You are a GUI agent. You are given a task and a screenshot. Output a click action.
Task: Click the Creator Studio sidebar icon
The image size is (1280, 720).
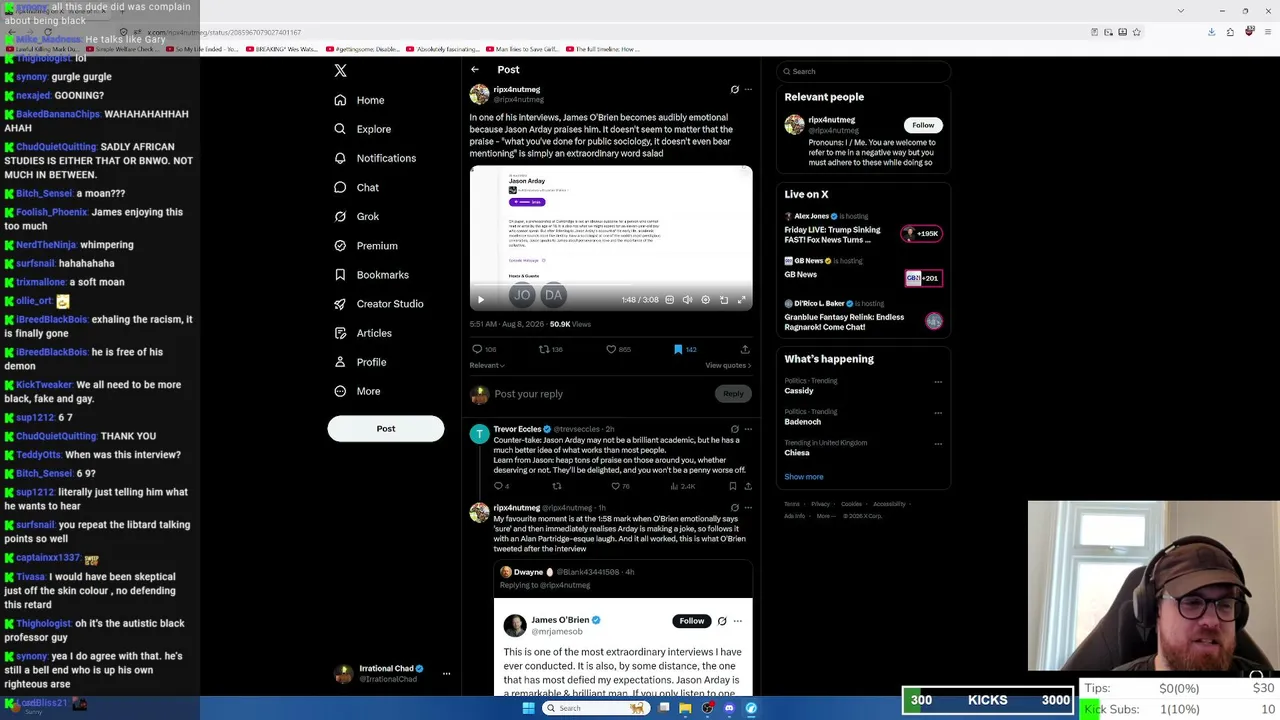[340, 304]
